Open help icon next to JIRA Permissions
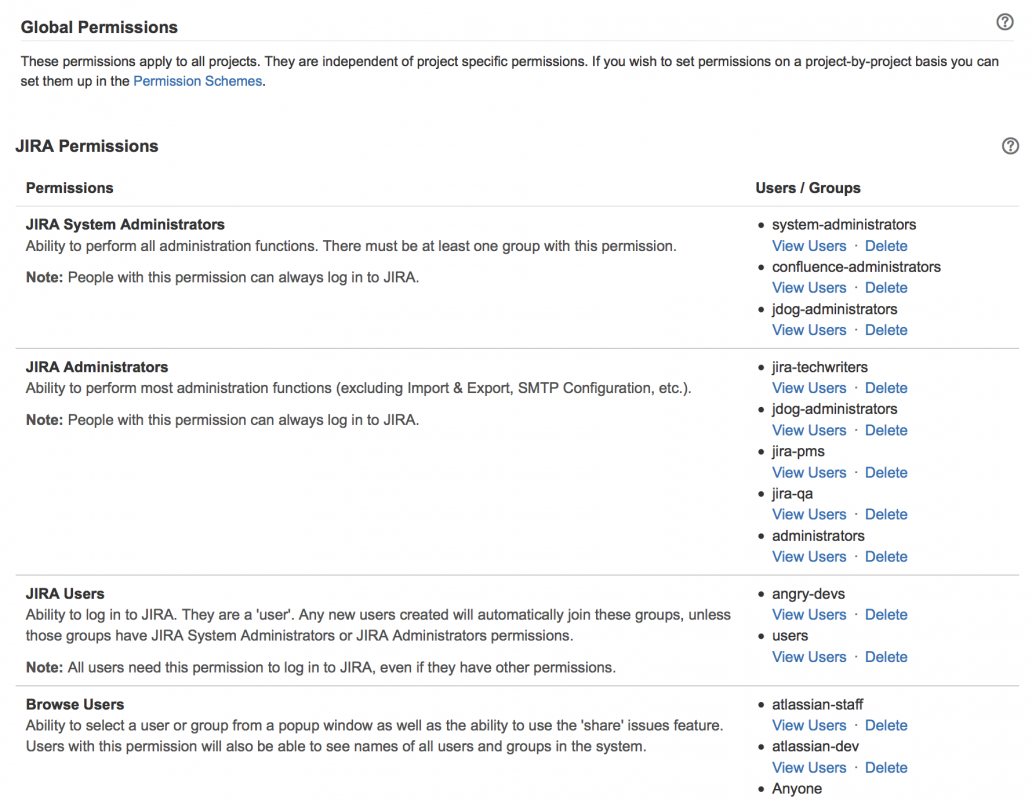This screenshot has width=1032, height=800. [x=1010, y=146]
